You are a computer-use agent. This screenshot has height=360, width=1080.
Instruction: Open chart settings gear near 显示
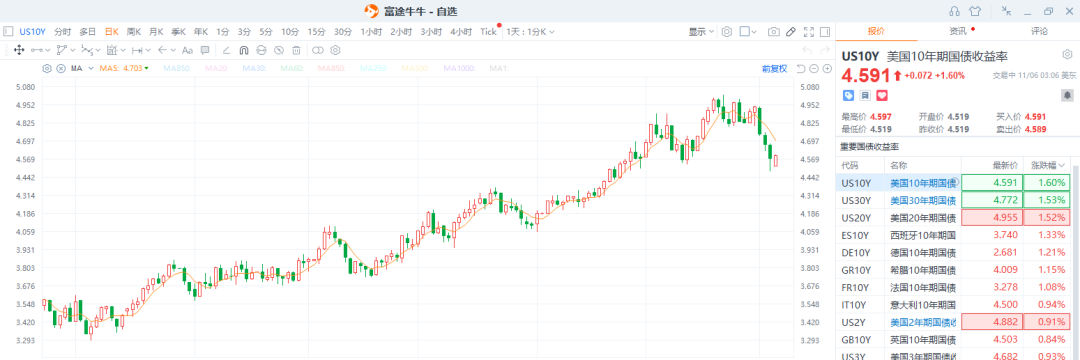pyautogui.click(x=727, y=32)
